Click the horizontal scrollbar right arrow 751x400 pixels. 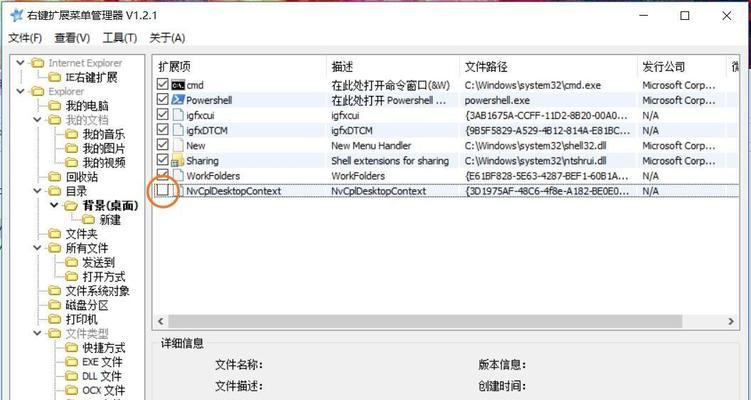(x=731, y=321)
